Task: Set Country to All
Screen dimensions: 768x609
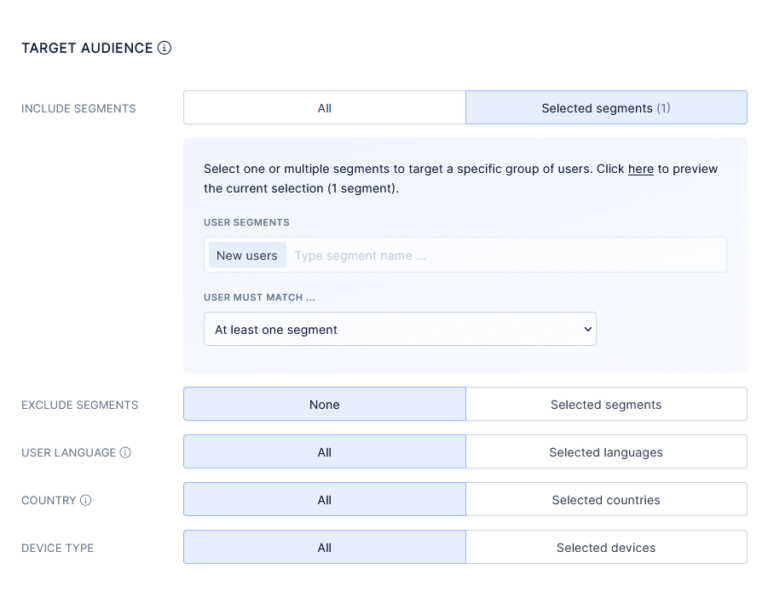Action: click(x=324, y=500)
